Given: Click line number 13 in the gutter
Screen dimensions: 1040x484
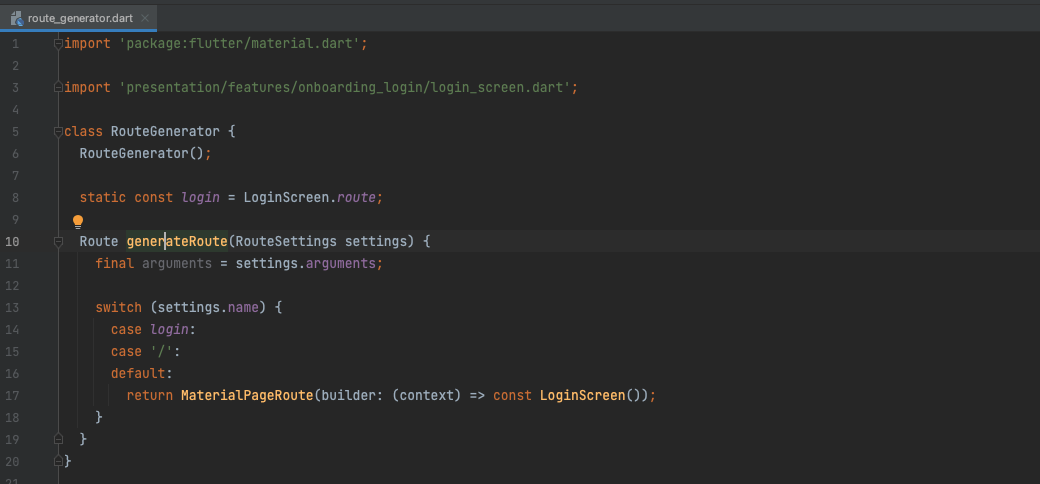Looking at the screenshot, I should [13, 308].
